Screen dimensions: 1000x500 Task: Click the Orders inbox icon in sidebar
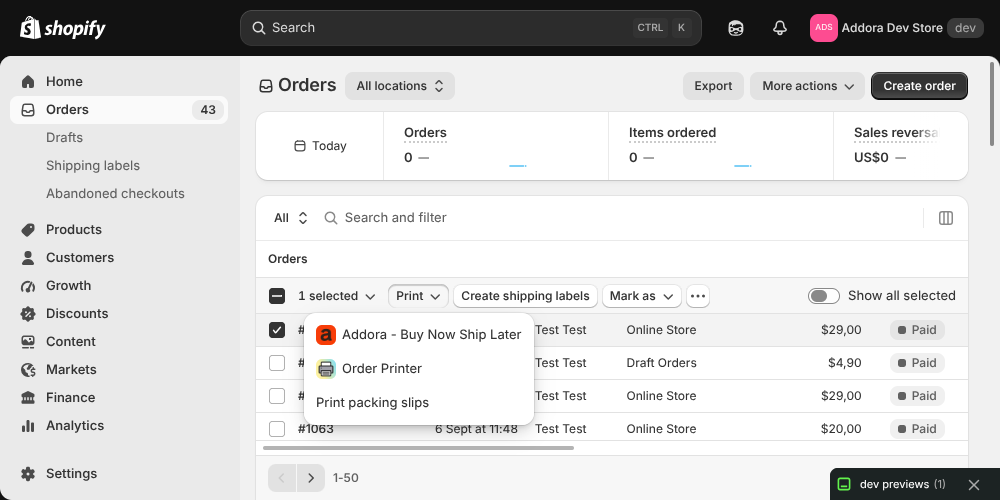[28, 110]
